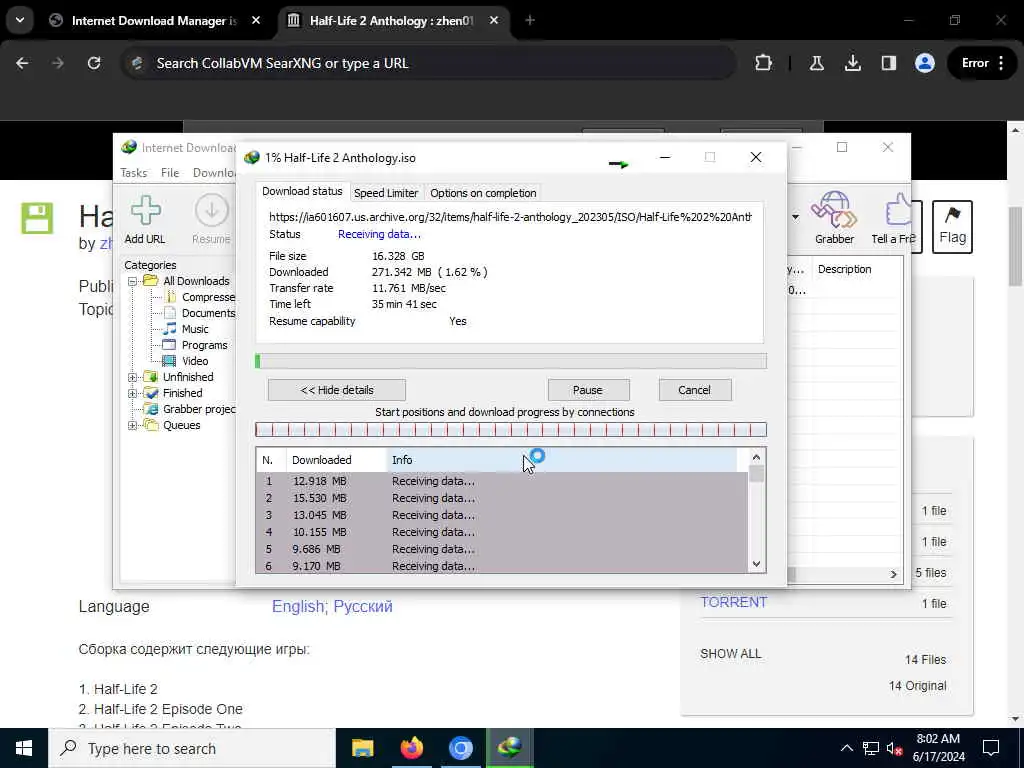The width and height of the screenshot is (1024, 768).
Task: Switch to the Speed Limiter tab
Action: [386, 193]
